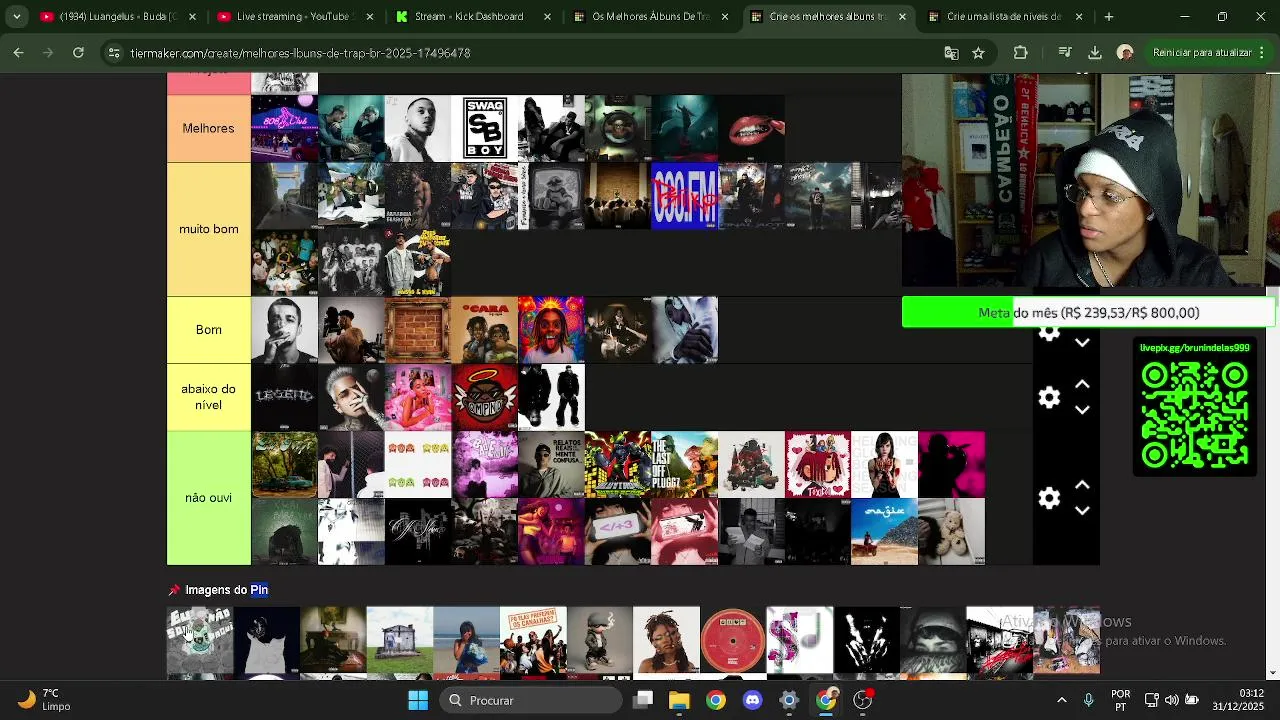Open the taskbar Settings gear app

pos(789,700)
